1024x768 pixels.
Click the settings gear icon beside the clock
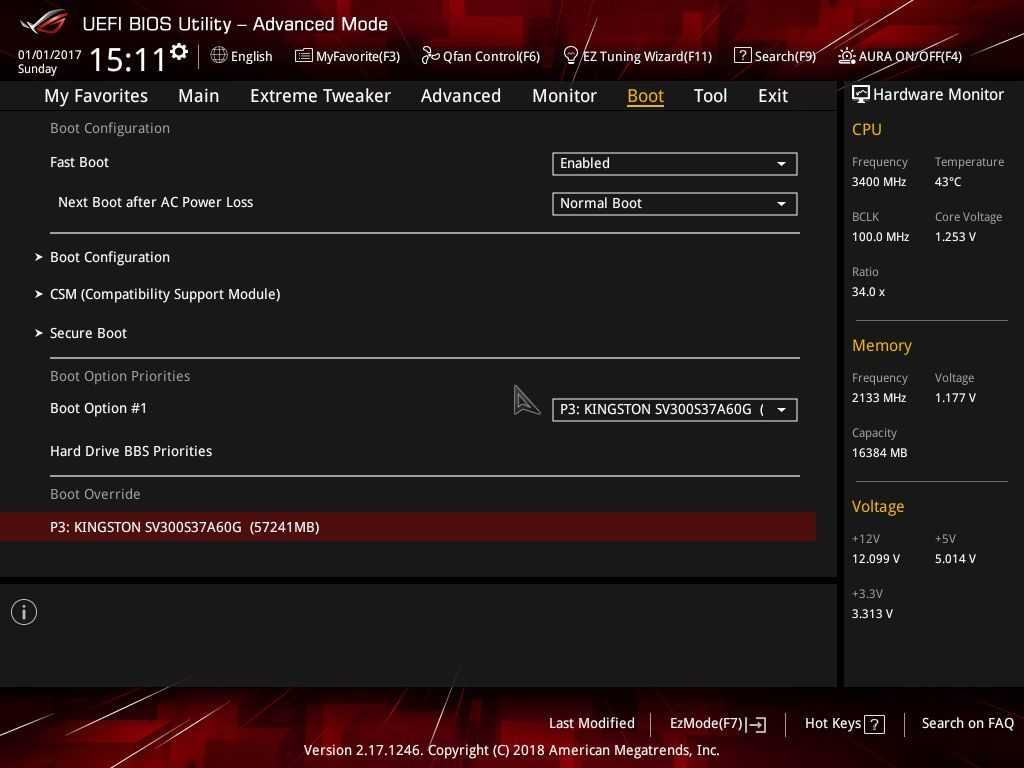pyautogui.click(x=179, y=52)
